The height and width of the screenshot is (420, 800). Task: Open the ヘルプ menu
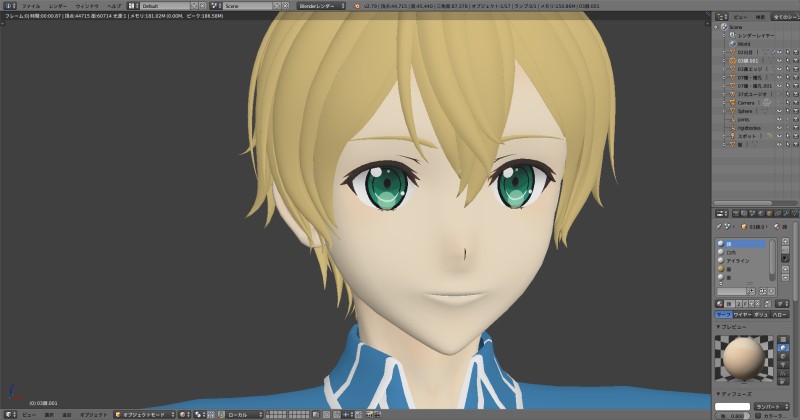click(x=114, y=6)
